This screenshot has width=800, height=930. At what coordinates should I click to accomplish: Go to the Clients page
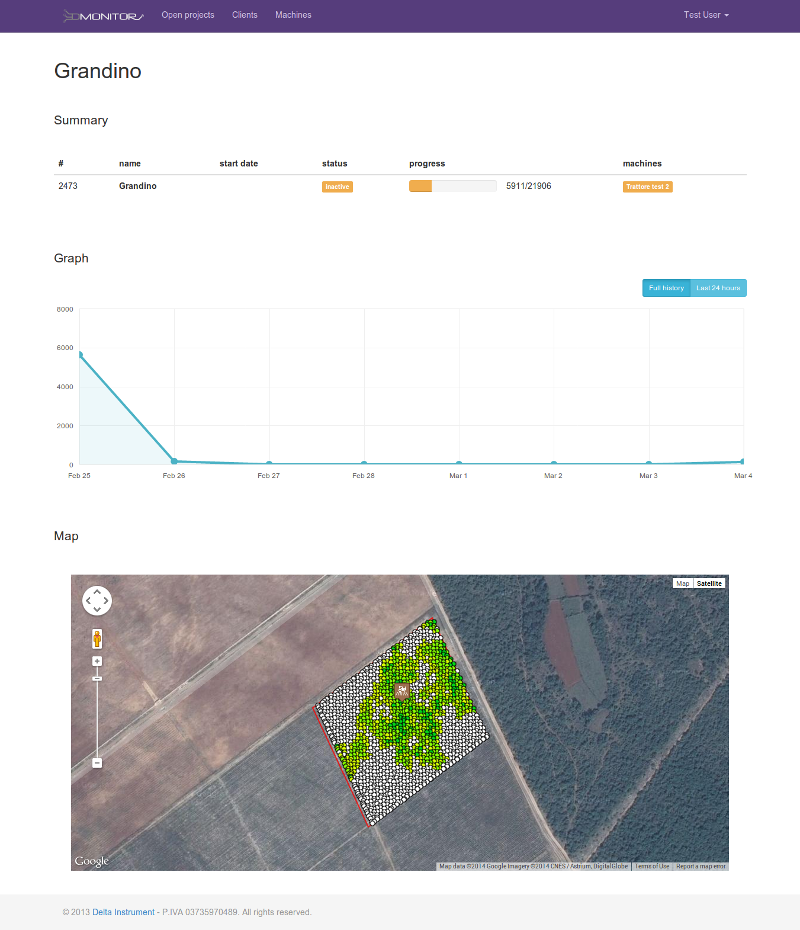[244, 16]
